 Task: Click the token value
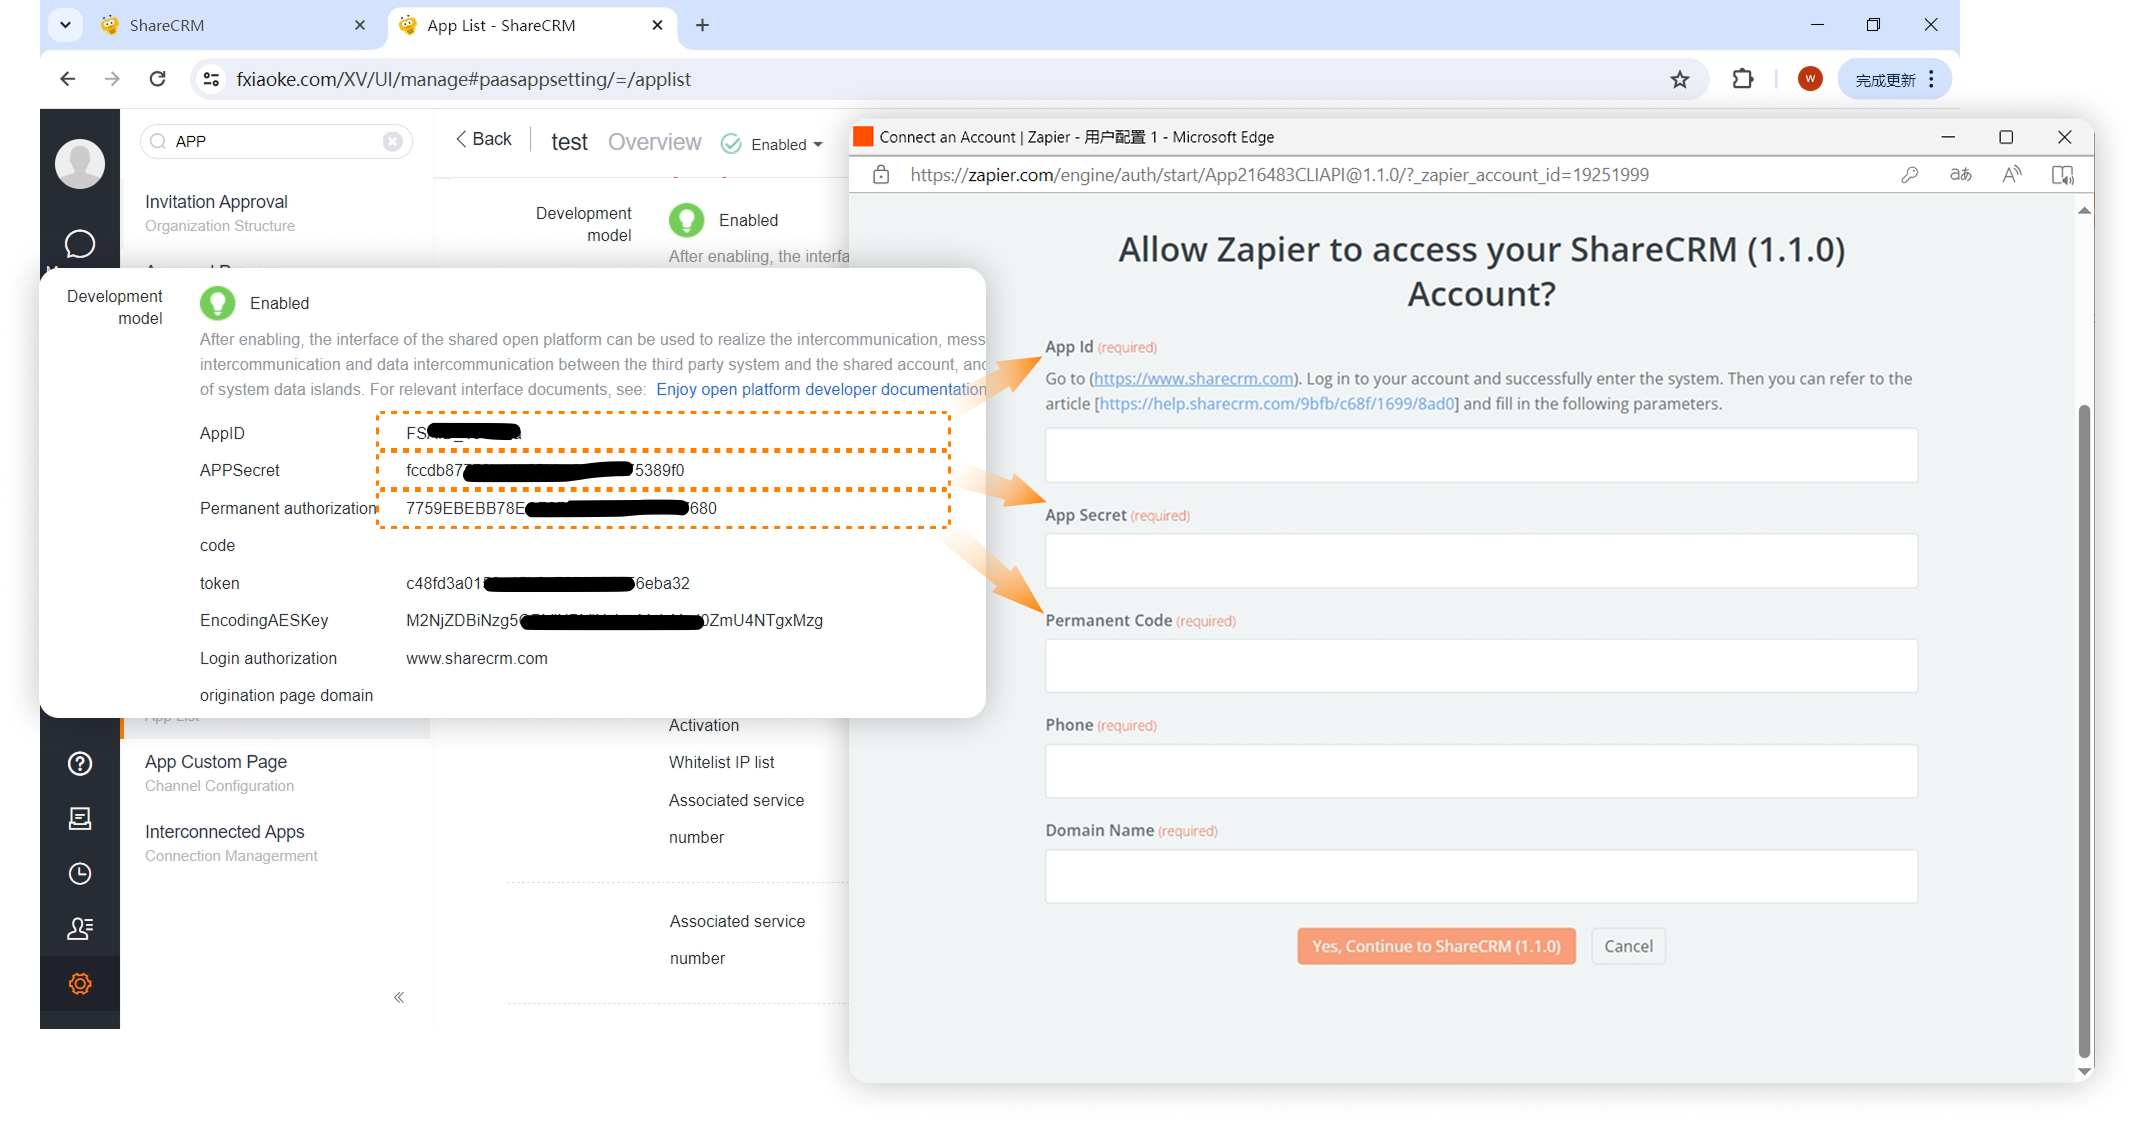point(548,583)
